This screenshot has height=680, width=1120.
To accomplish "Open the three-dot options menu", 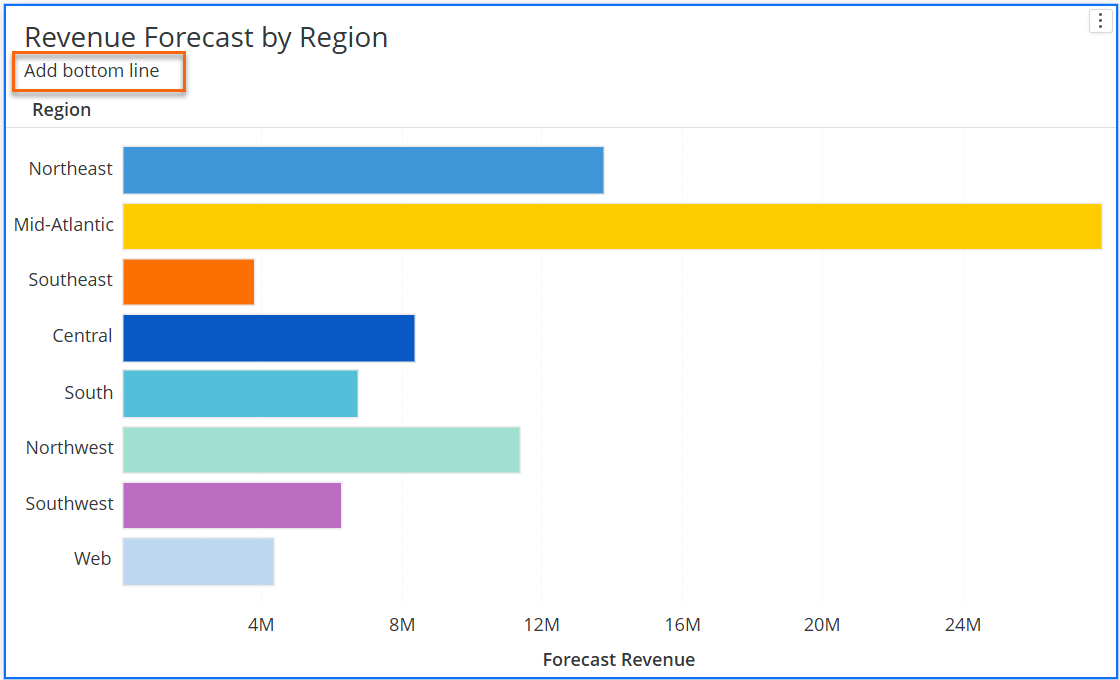I will pos(1100,21).
